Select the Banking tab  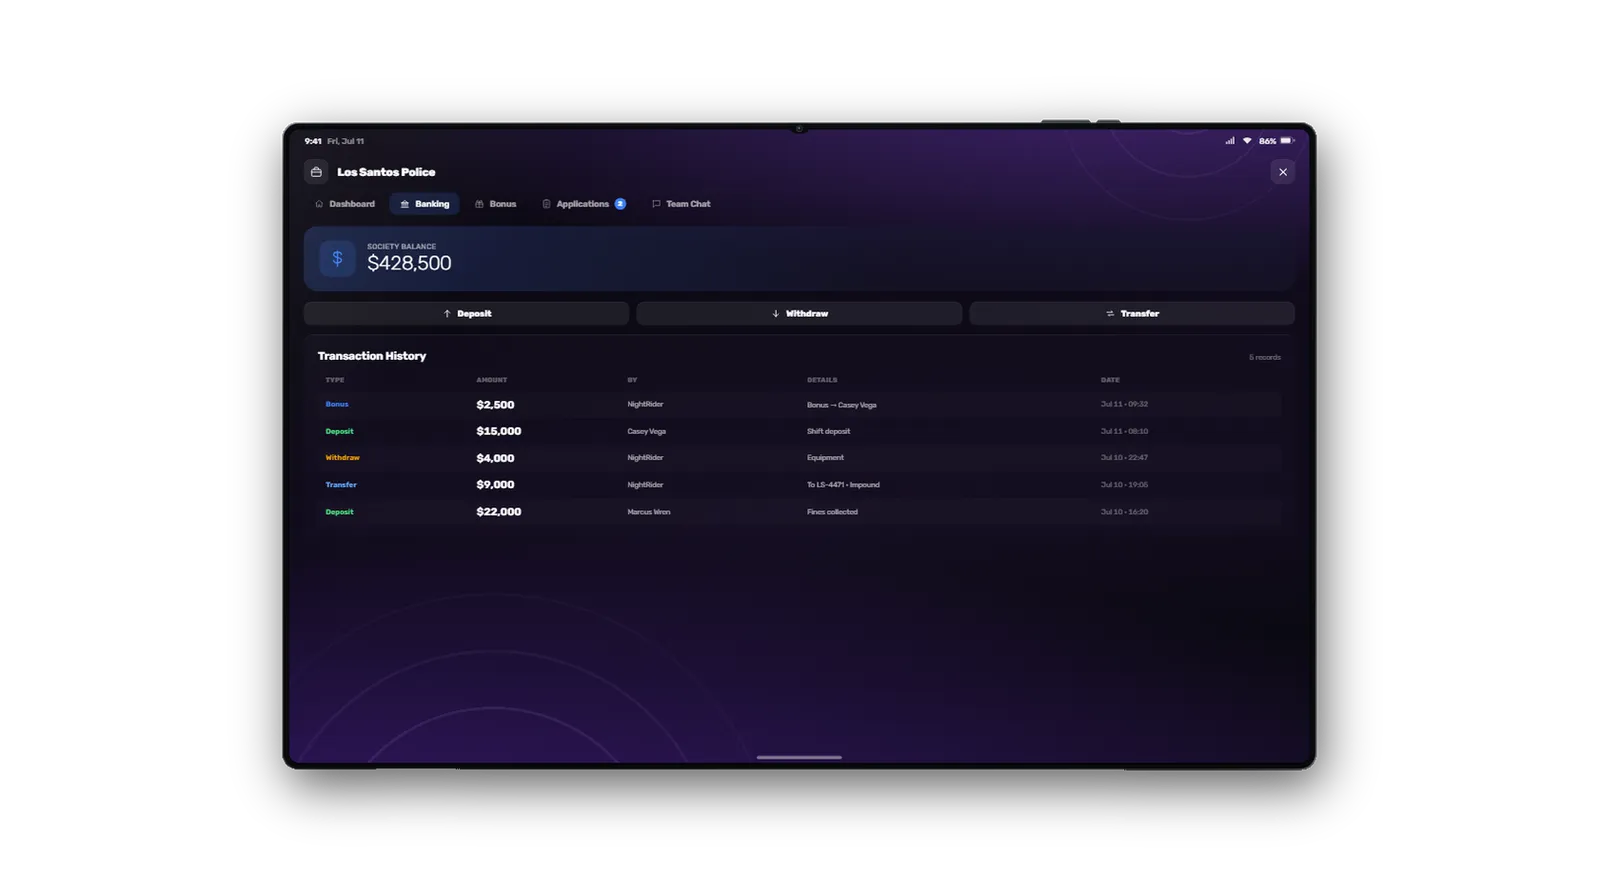425,204
